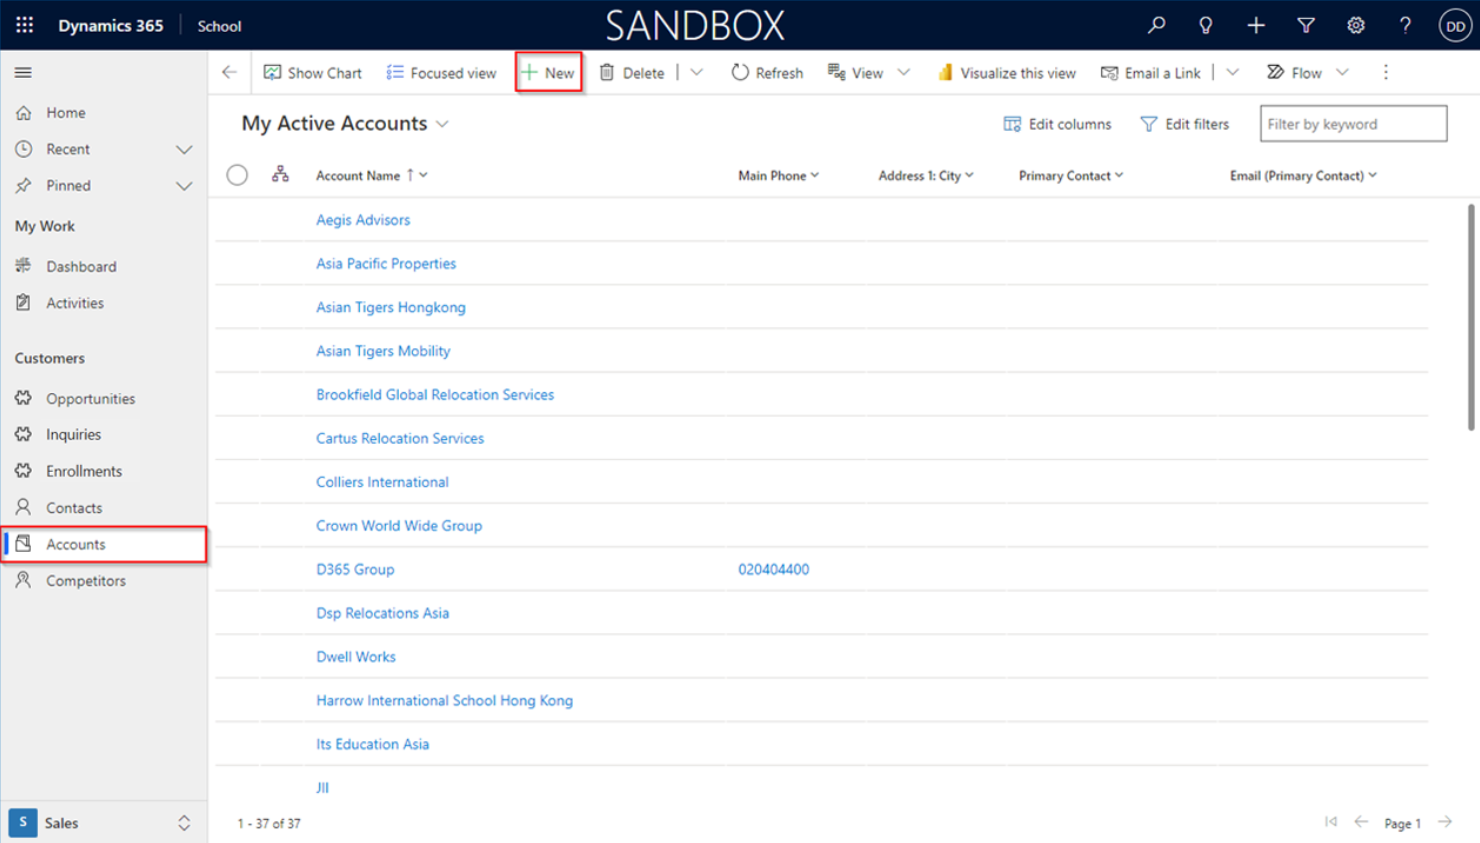
Task: Toggle the select all rows circle
Action: 237,175
